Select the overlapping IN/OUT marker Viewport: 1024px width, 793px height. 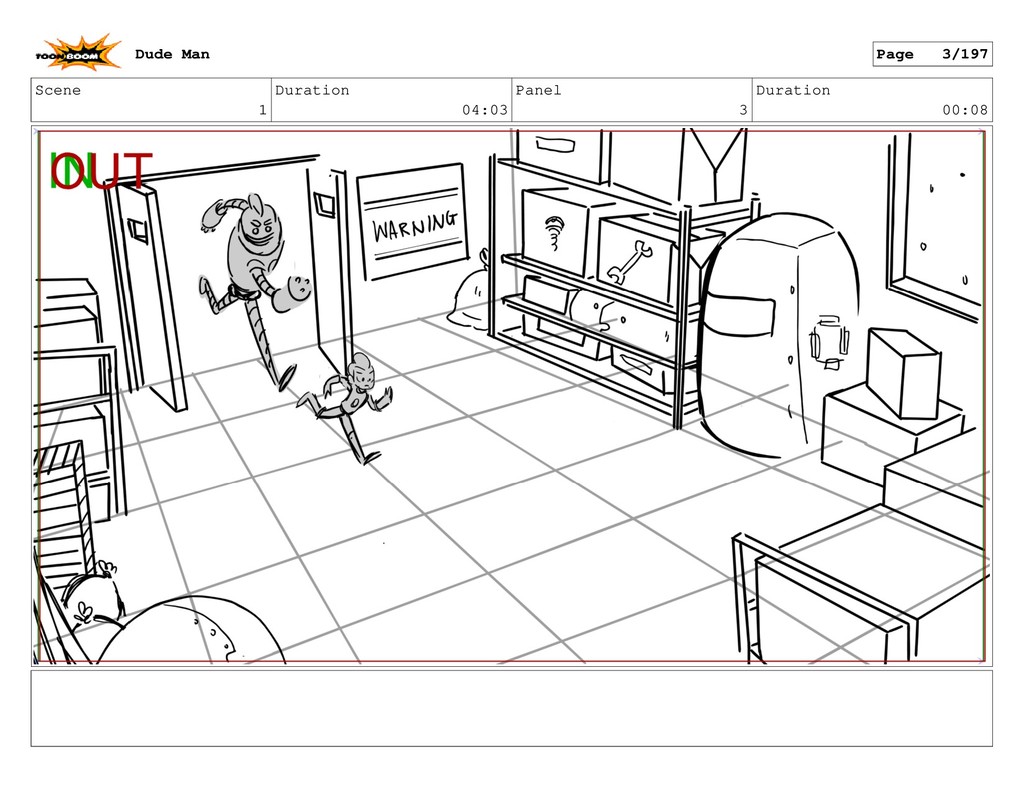point(100,172)
